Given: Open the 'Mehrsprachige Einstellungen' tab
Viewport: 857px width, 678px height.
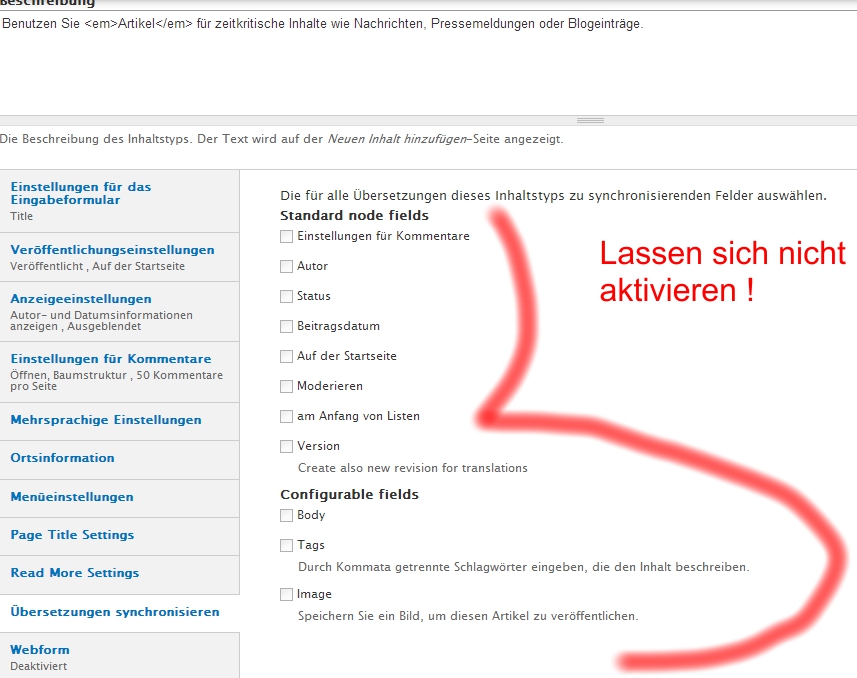Looking at the screenshot, I should click(106, 421).
